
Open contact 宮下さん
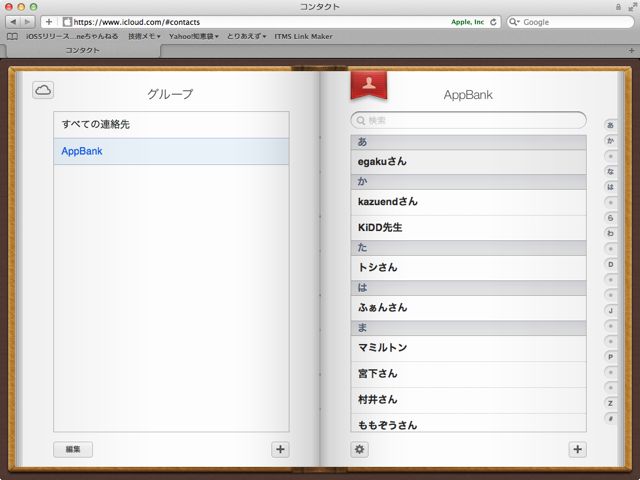(x=469, y=374)
